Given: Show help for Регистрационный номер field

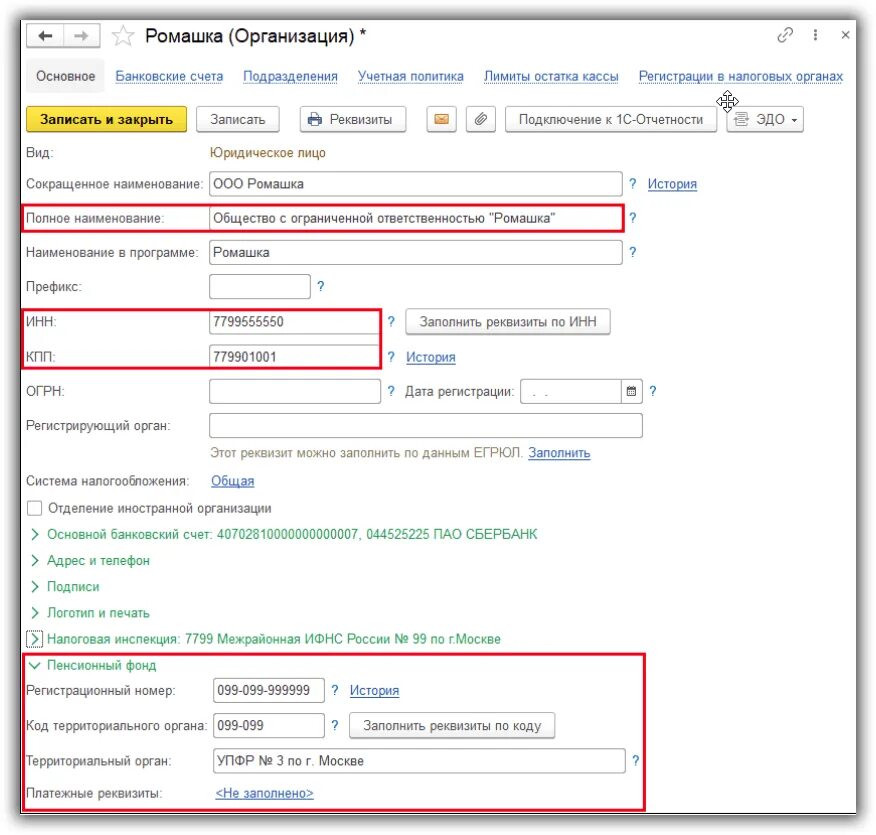Looking at the screenshot, I should [335, 690].
